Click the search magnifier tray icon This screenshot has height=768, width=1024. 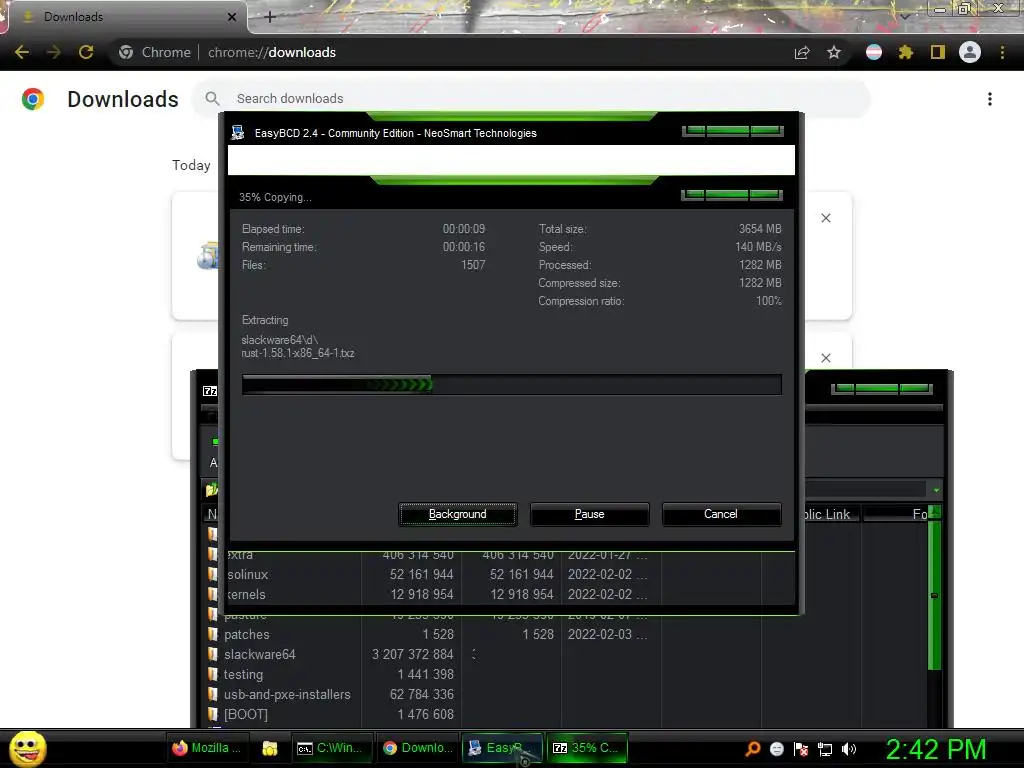click(x=753, y=749)
